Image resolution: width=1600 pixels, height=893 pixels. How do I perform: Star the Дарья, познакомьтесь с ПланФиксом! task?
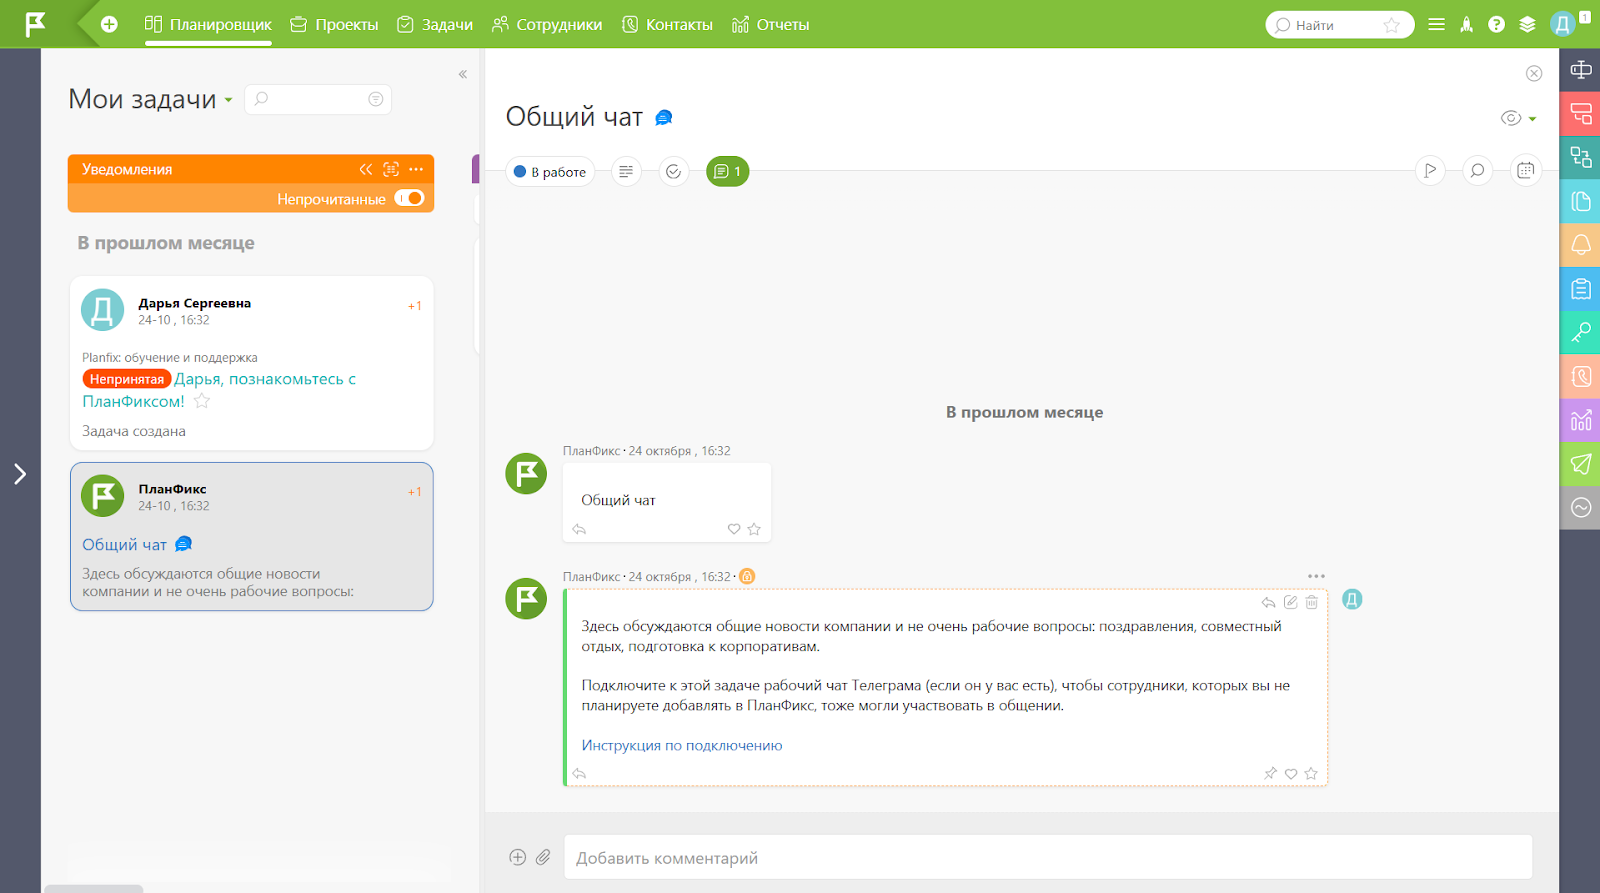click(202, 401)
